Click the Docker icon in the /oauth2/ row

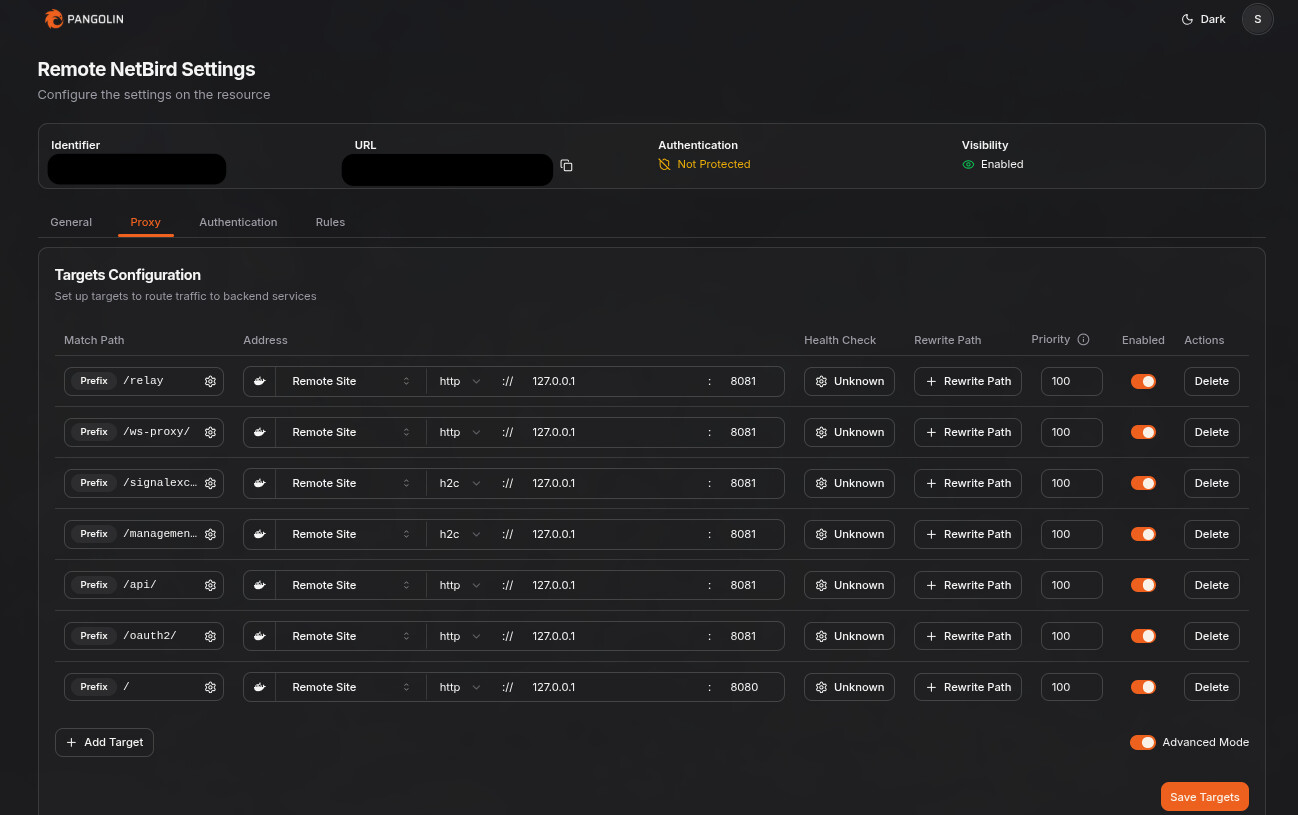coord(260,636)
